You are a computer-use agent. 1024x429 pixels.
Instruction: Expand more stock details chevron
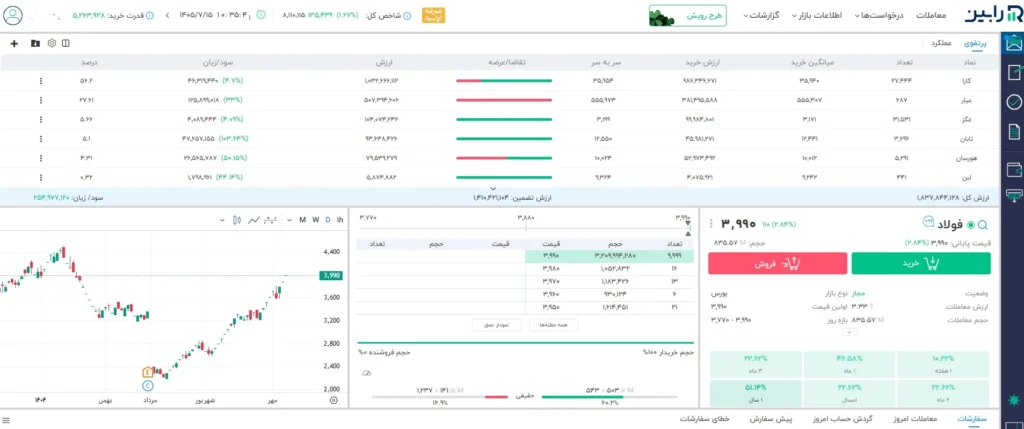point(849,332)
